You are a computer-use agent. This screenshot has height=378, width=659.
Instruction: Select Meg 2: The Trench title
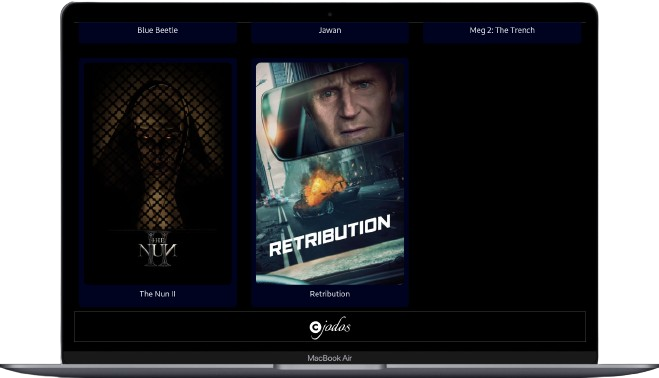click(502, 30)
